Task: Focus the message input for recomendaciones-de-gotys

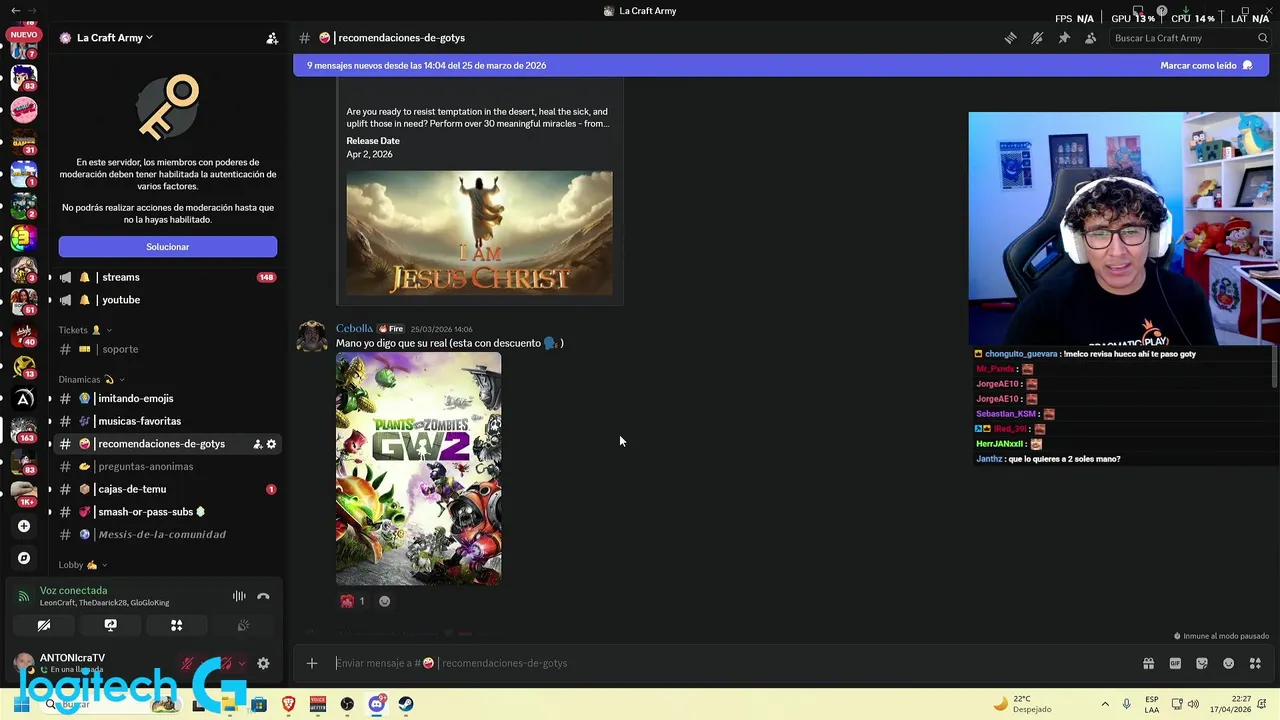Action: click(735, 663)
